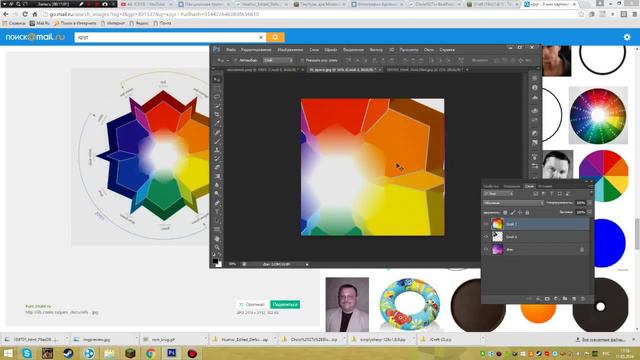The image size is (640, 360).
Task: Open the Изображение menu
Action: pos(290,50)
